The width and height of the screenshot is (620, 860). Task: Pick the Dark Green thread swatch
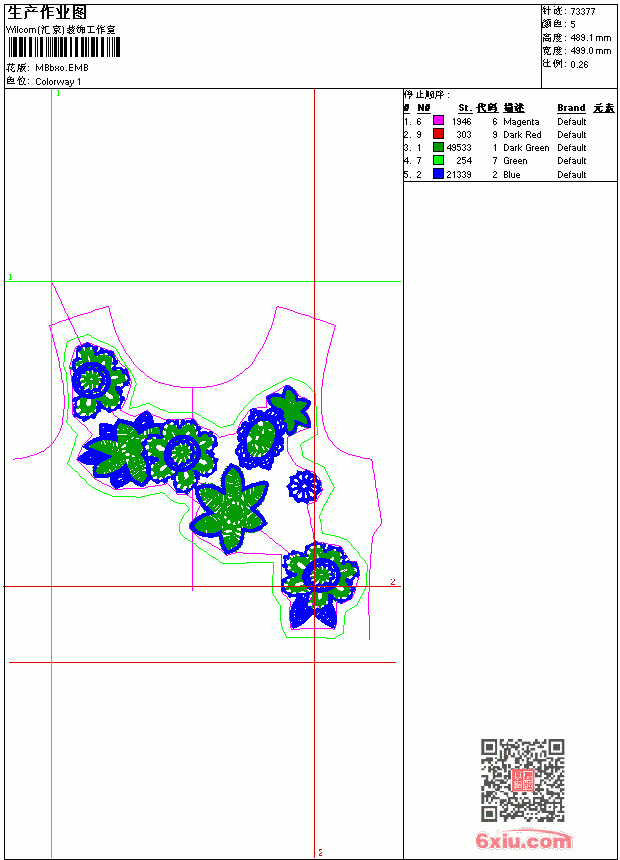[x=438, y=147]
